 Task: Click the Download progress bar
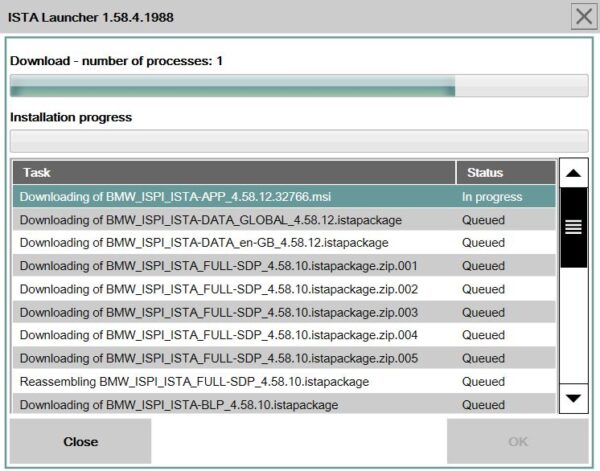click(299, 86)
